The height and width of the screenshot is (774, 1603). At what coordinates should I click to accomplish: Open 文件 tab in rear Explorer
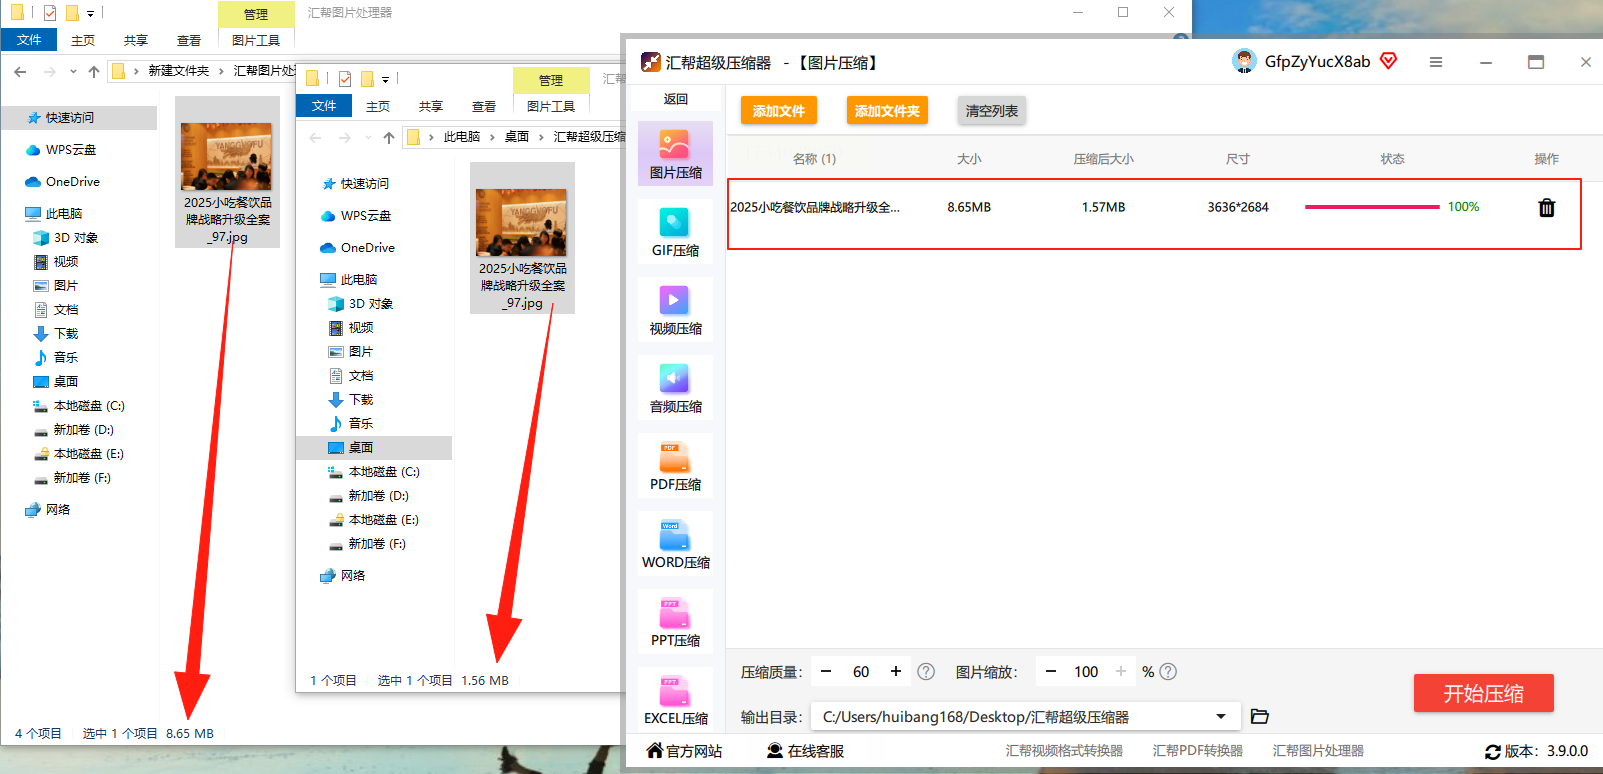pyautogui.click(x=29, y=40)
